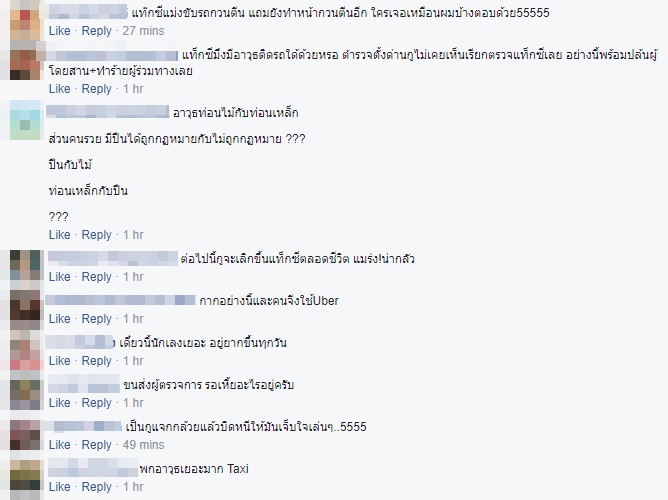The height and width of the screenshot is (500, 668).
Task: Reply to the comment posted 49 mins ago
Action: (x=96, y=445)
